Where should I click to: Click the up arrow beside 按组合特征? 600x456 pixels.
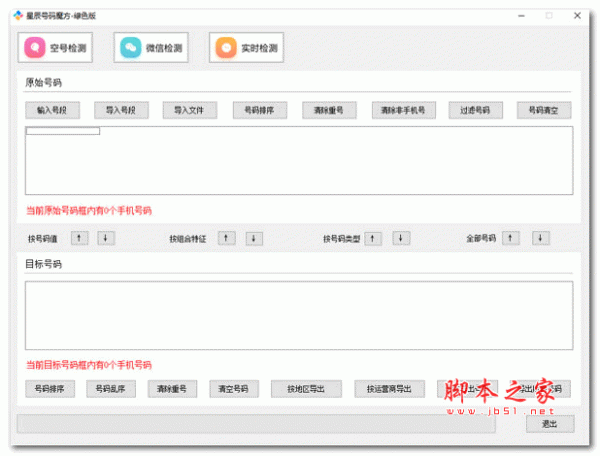click(226, 238)
